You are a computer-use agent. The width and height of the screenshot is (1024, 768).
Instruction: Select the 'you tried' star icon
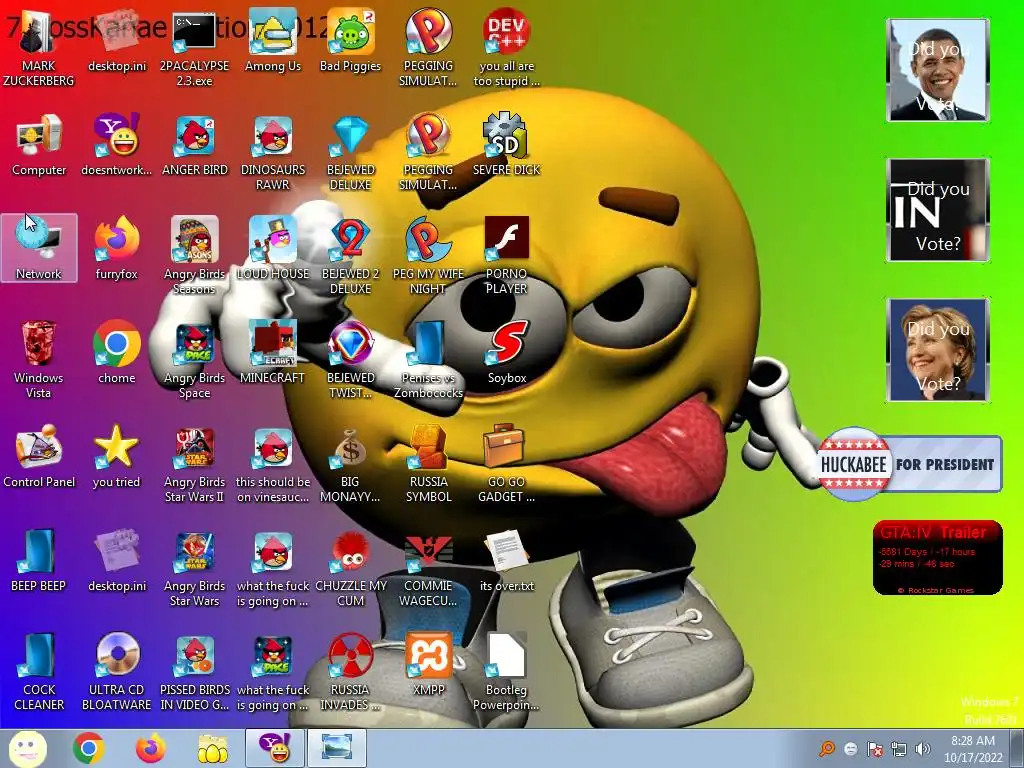116,456
